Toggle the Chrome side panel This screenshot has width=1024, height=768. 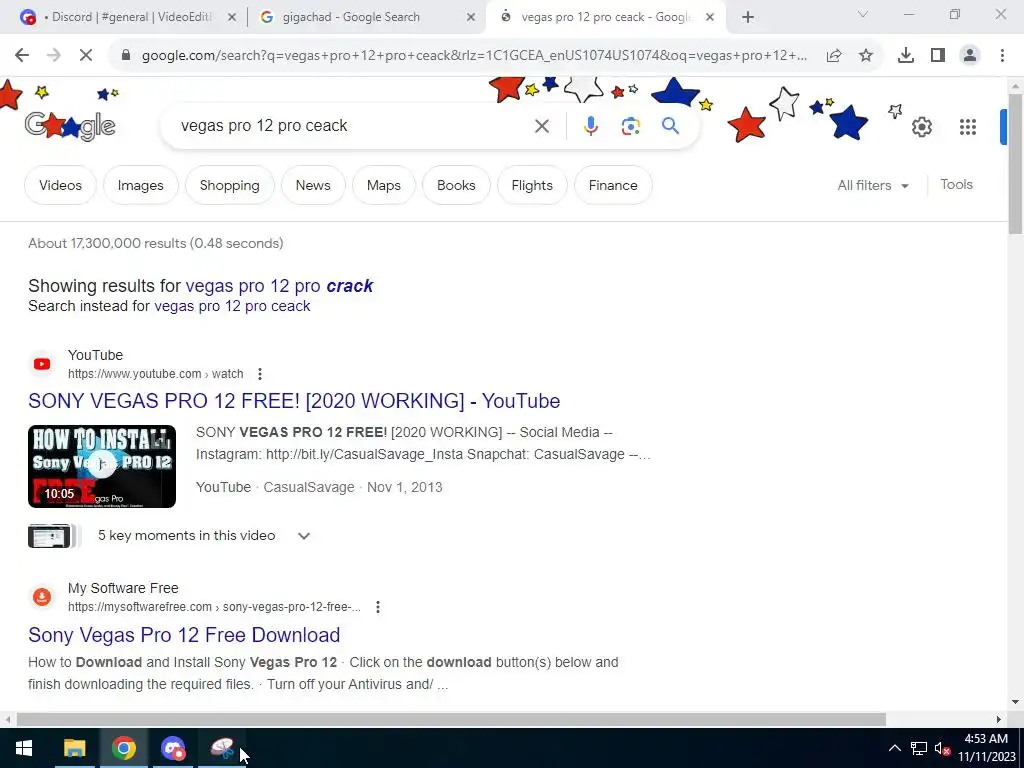tap(938, 56)
